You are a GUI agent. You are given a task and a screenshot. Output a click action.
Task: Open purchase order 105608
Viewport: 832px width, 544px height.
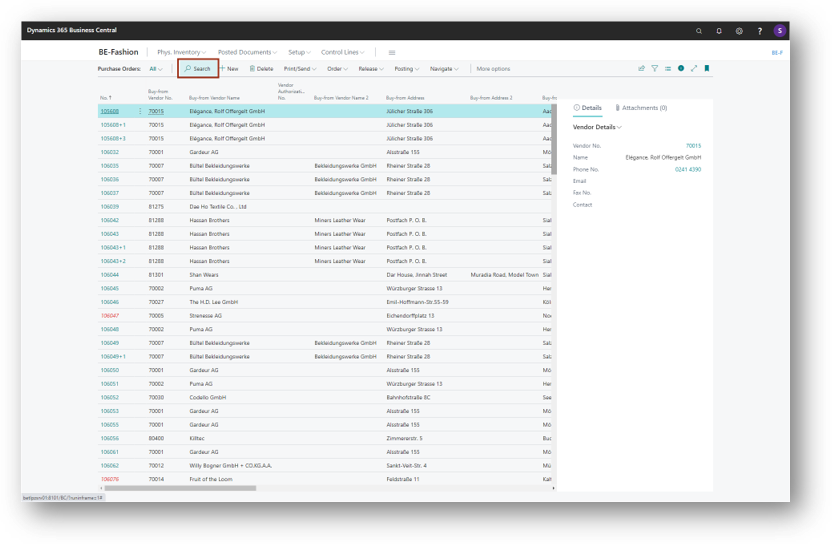click(110, 111)
